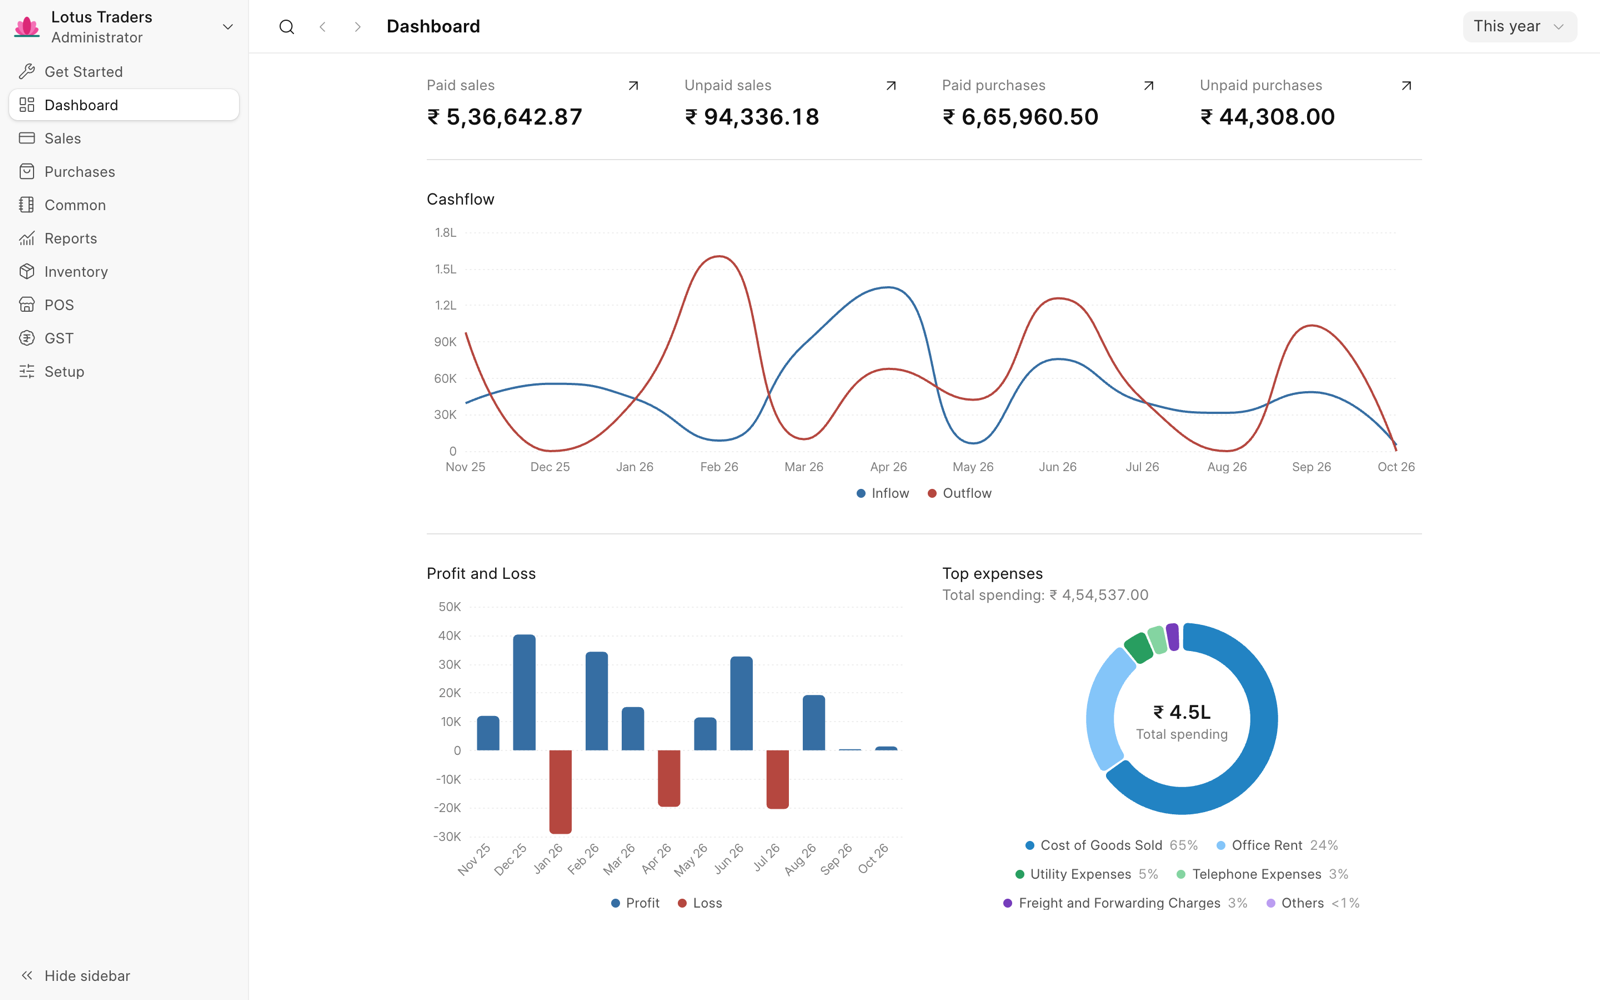Click the GST rupee icon
This screenshot has height=1000, width=1600.
pos(27,338)
